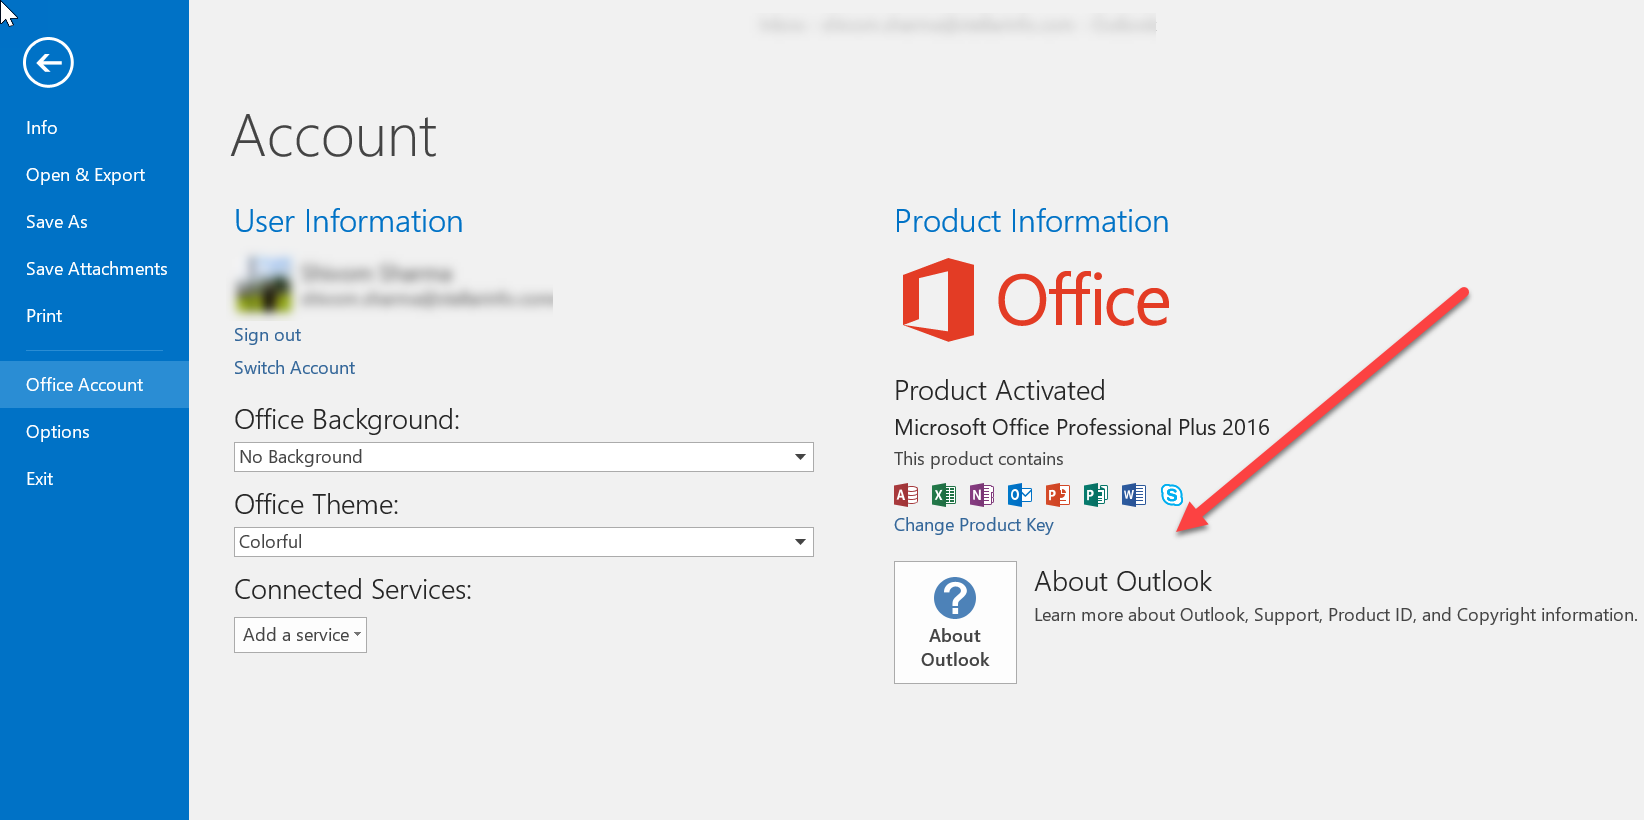Open the Office Background dropdown
1644x820 pixels.
coord(523,457)
